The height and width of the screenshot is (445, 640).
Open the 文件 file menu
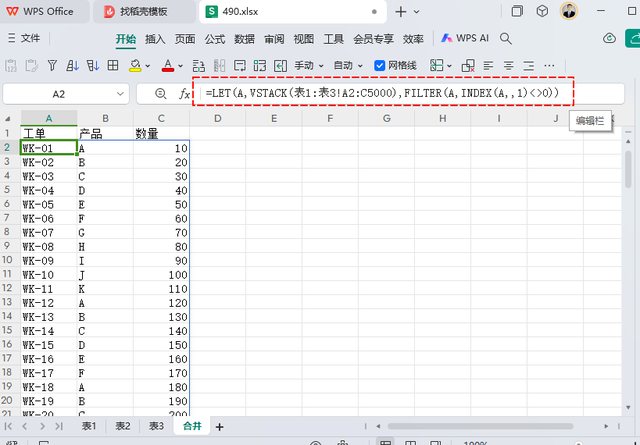(24, 38)
